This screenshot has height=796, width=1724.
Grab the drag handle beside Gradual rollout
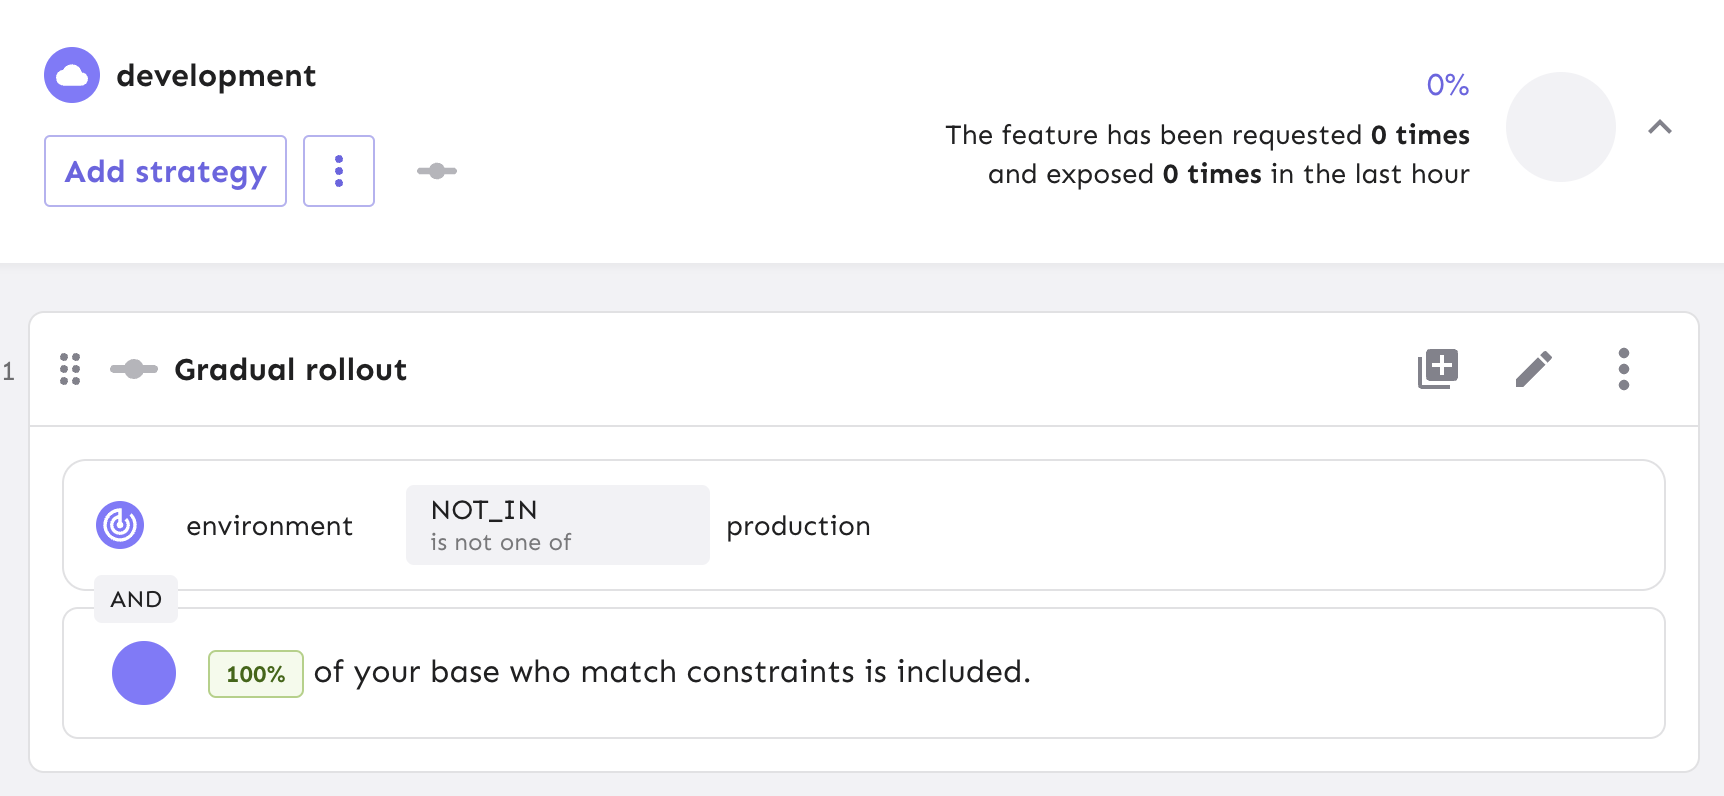click(x=70, y=369)
